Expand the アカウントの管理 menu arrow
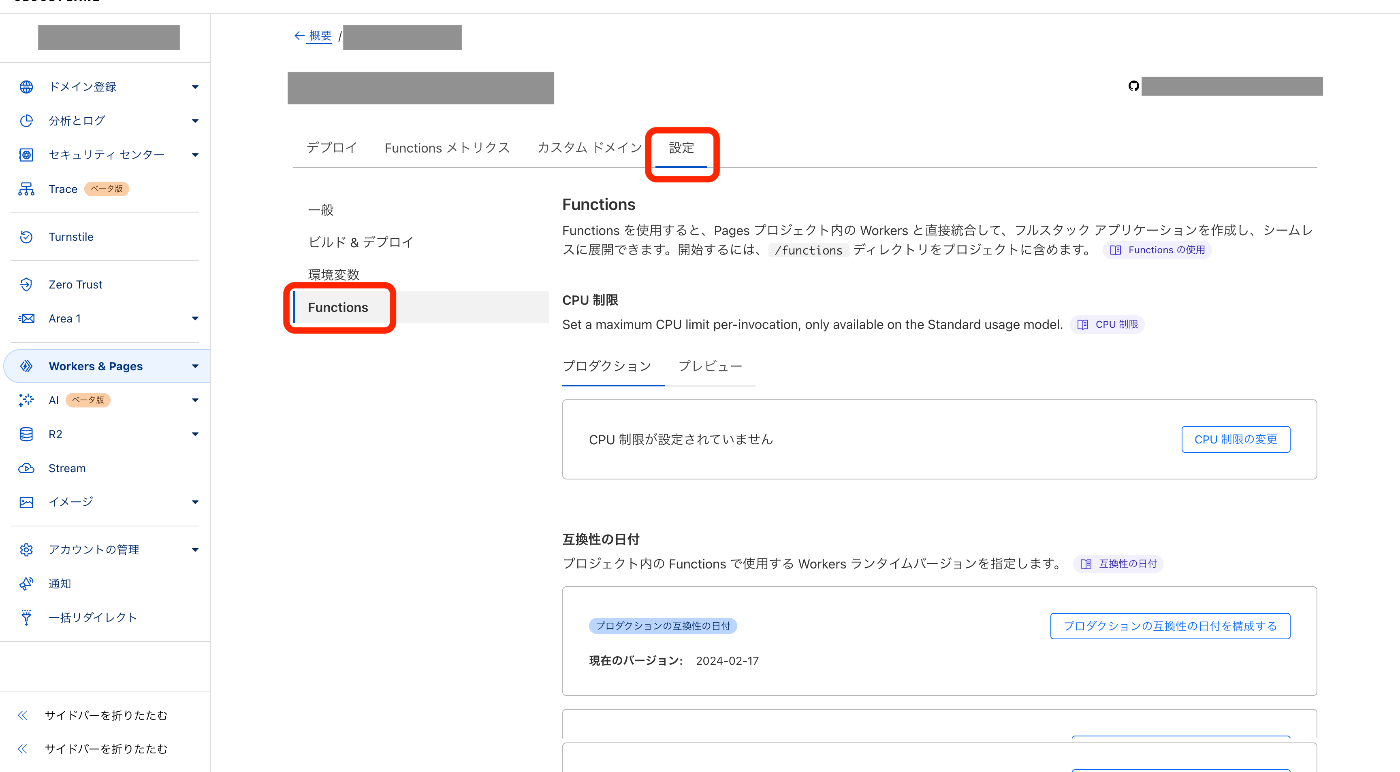This screenshot has width=1400, height=772. 195,550
